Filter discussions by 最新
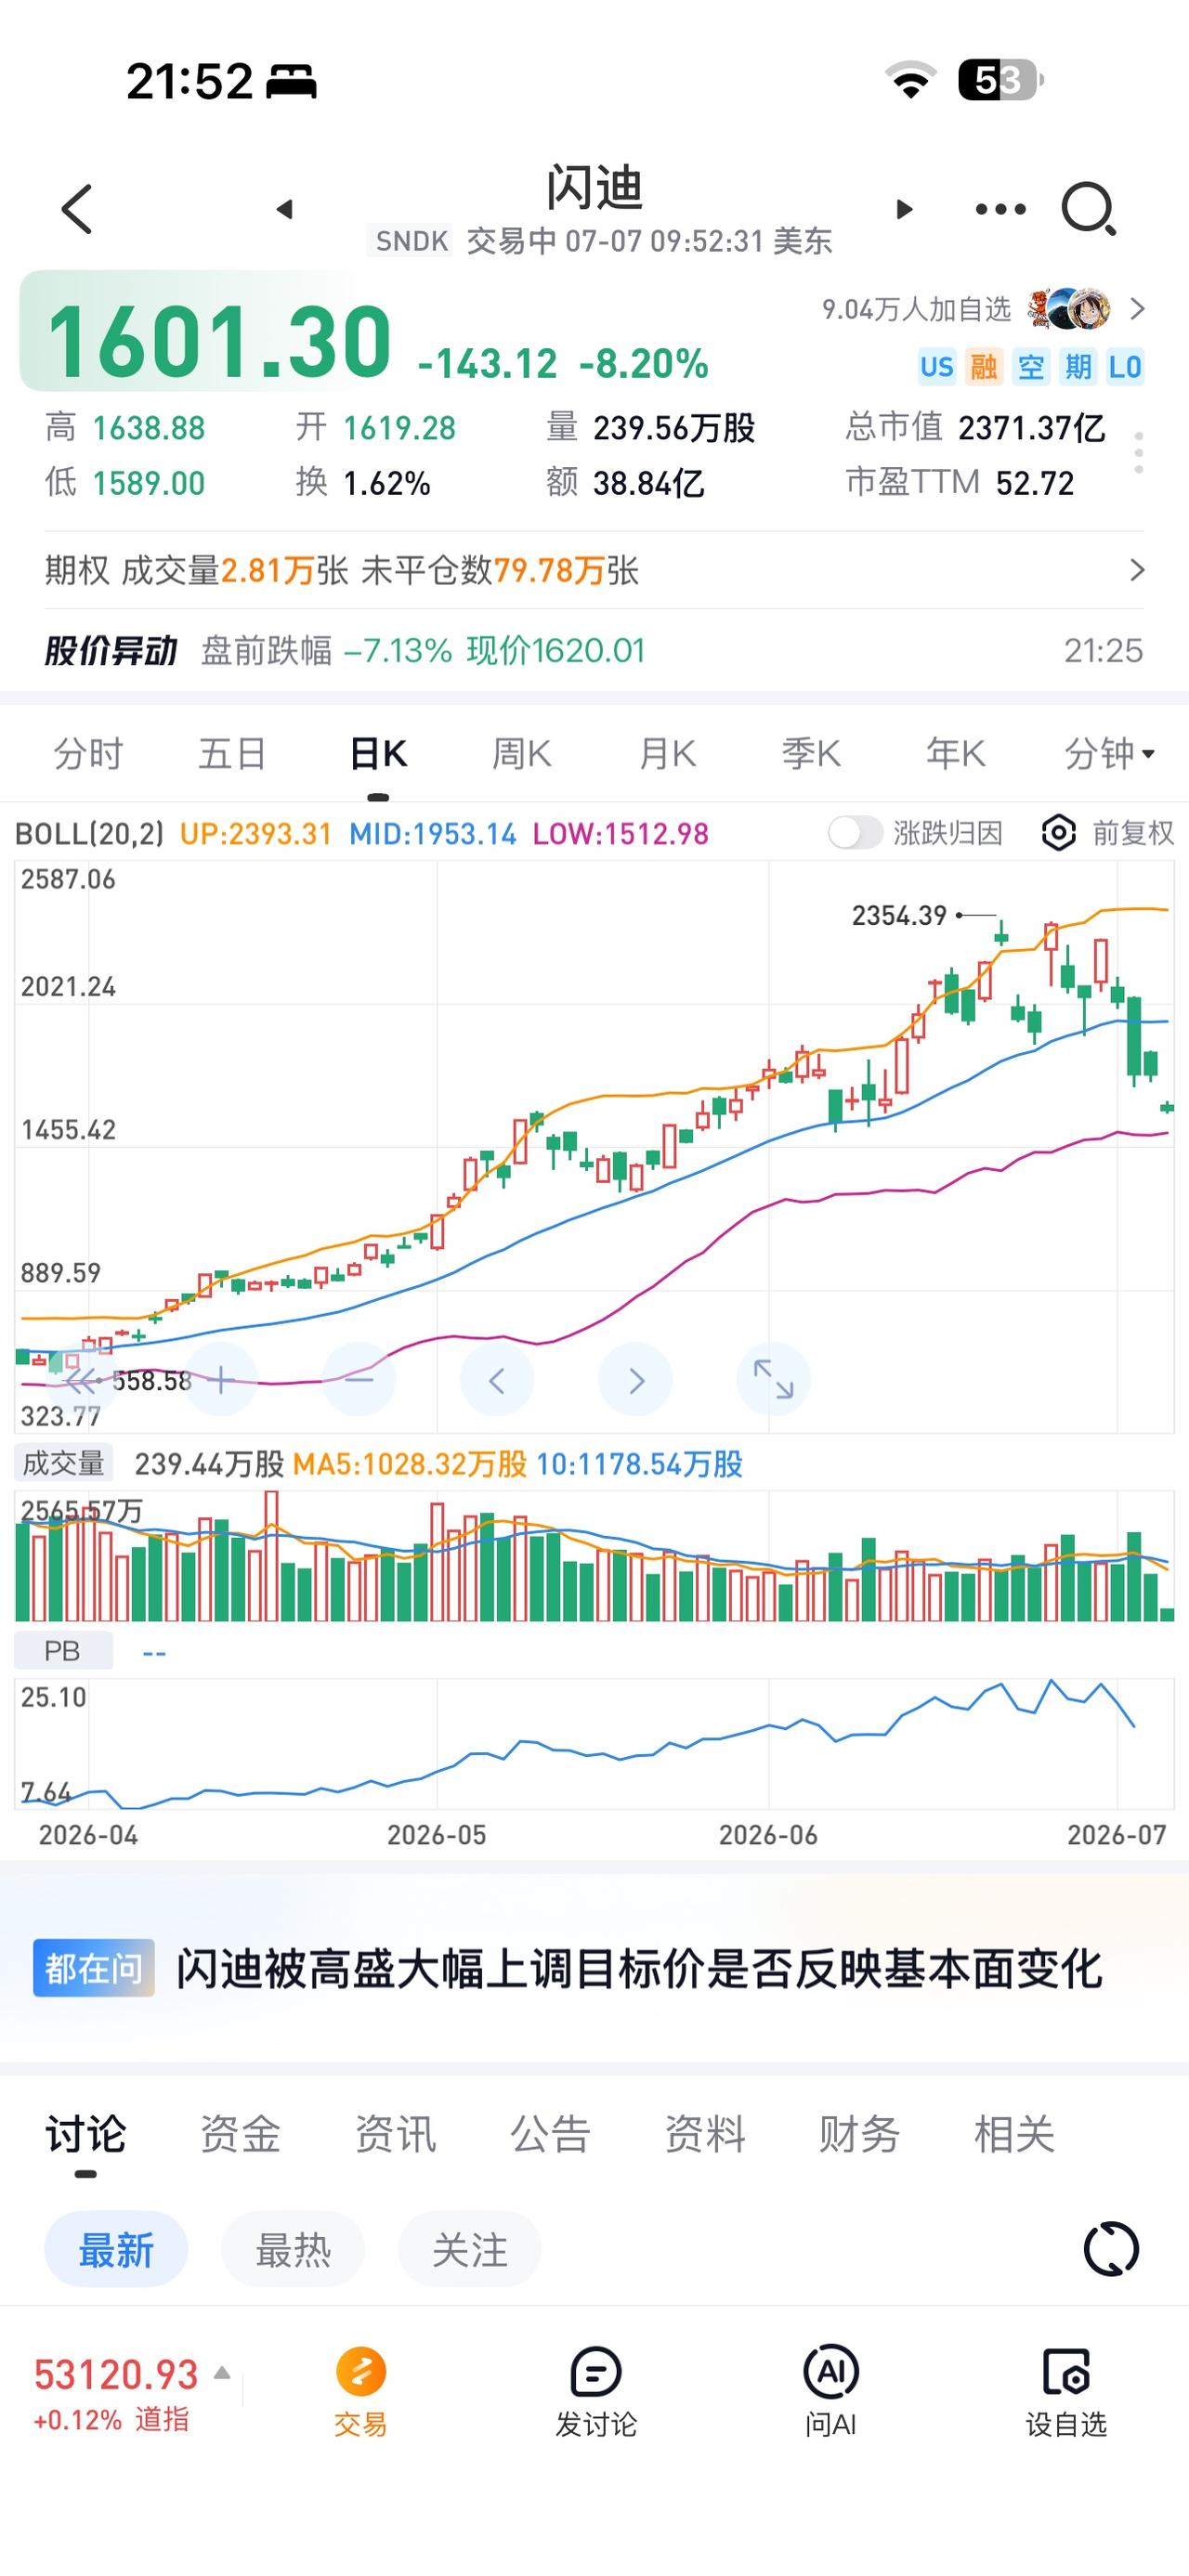Viewport: 1189px width, 2576px height. tap(116, 2250)
